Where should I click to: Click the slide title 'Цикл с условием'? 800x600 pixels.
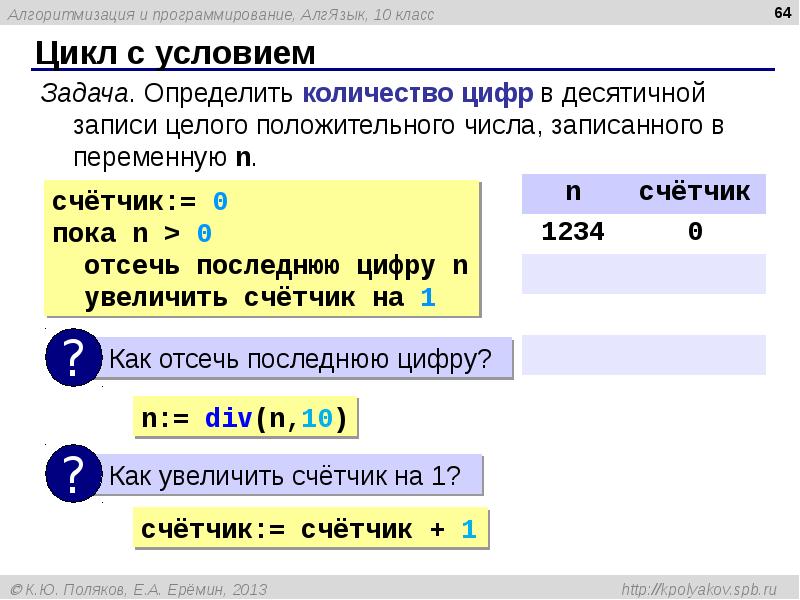[176, 54]
